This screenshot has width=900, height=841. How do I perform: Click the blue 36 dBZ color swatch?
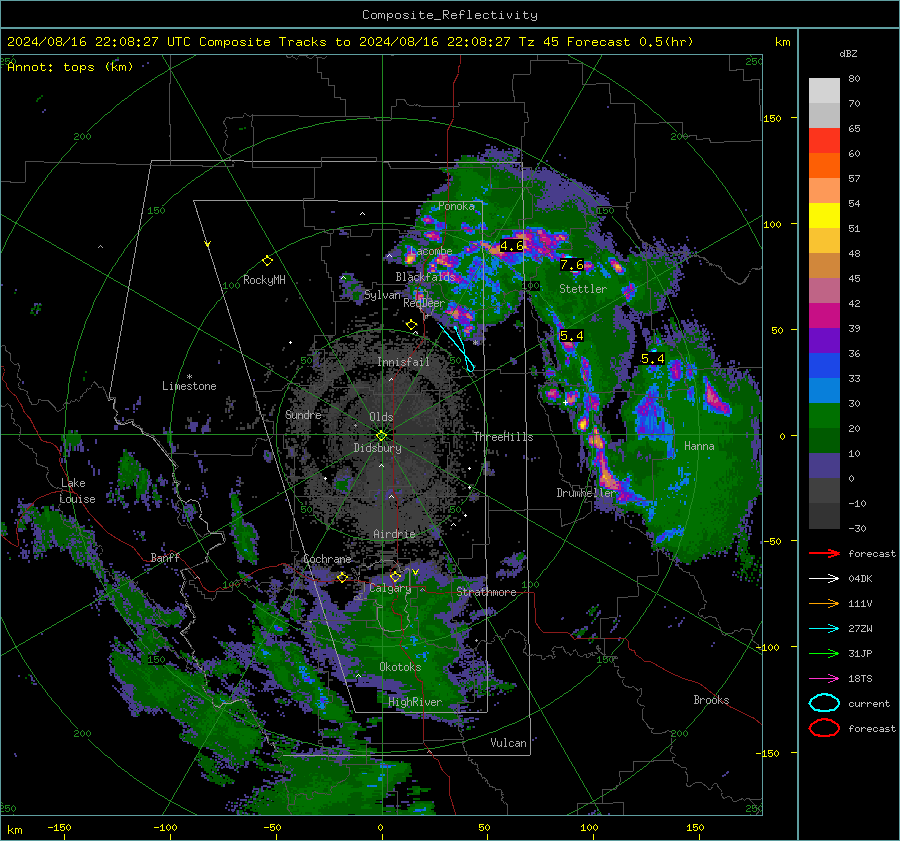point(824,366)
